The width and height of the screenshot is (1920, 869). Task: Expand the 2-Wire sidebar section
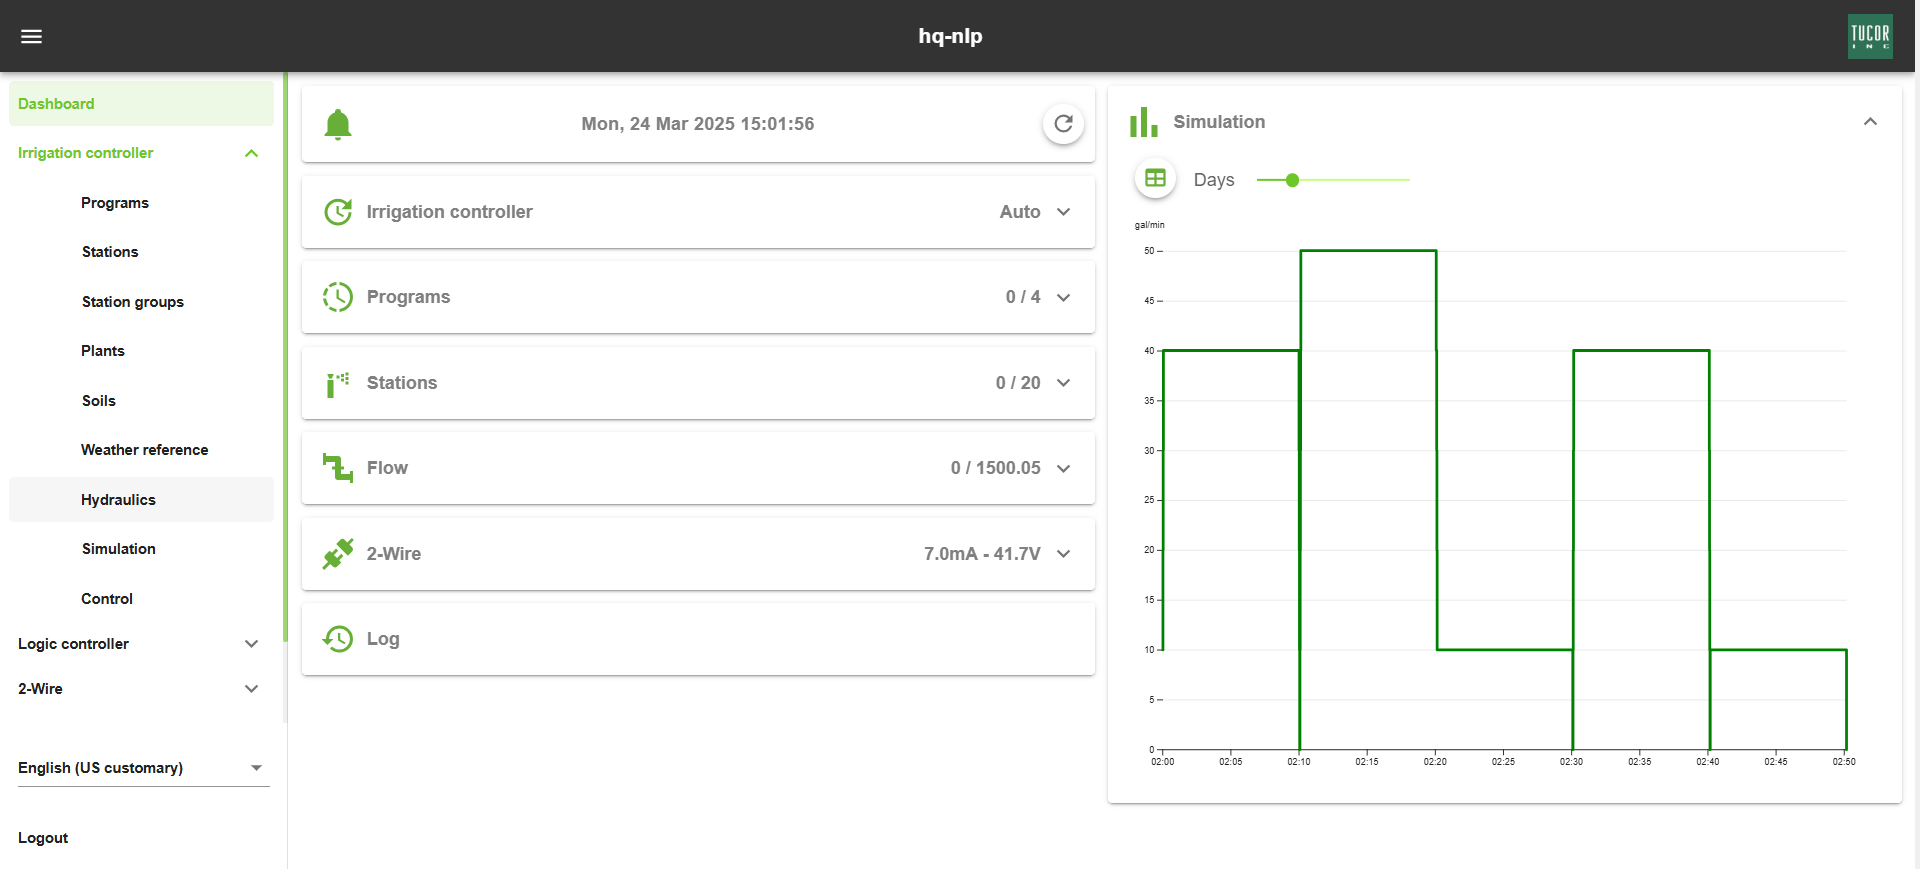(x=252, y=689)
